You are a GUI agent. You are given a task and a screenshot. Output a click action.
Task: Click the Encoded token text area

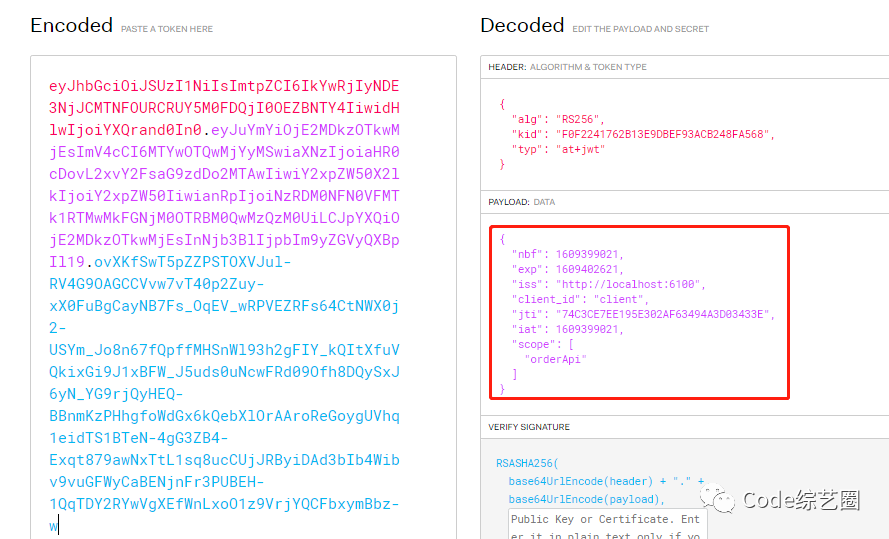[243, 298]
